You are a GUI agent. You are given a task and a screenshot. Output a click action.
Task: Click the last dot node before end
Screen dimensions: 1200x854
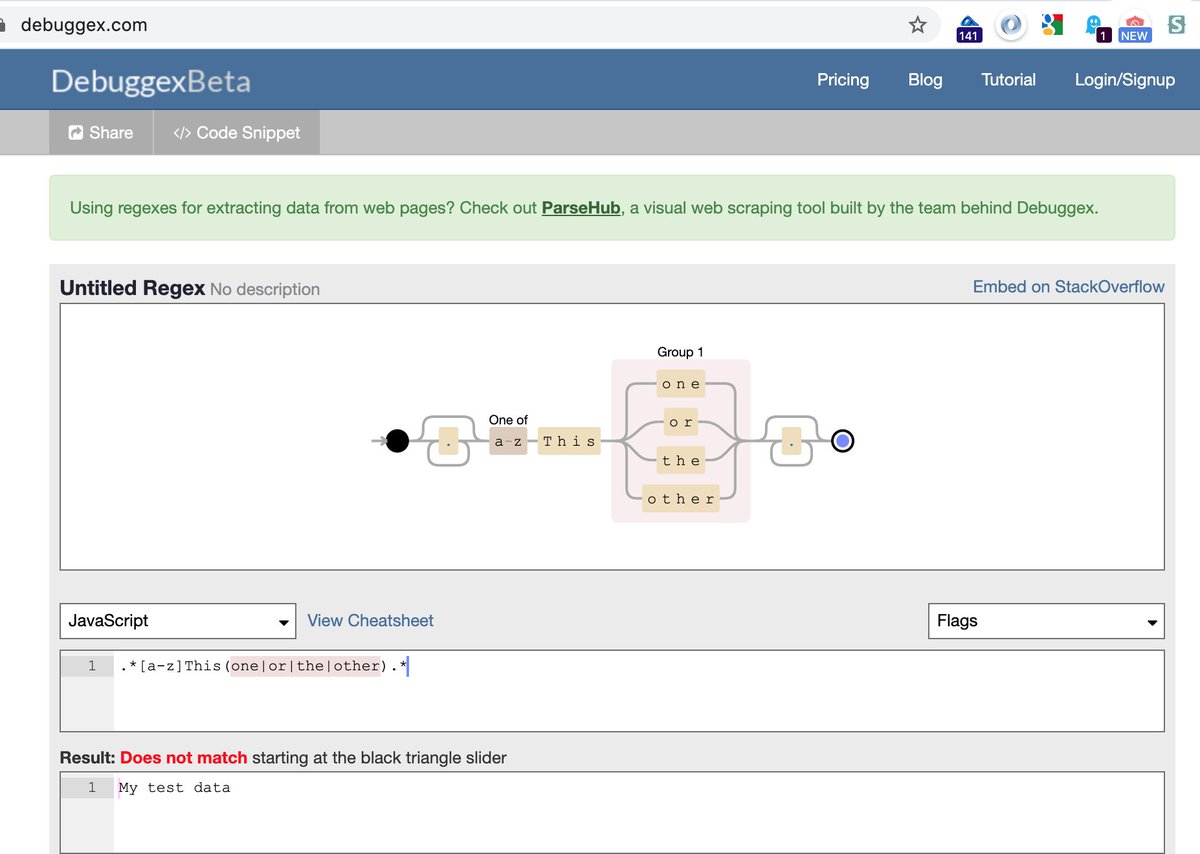(x=791, y=441)
